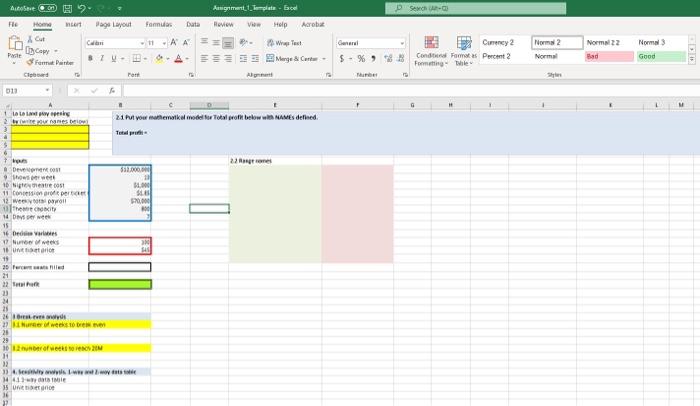This screenshot has height=406, width=700.
Task: Open Font settings dialog launcher
Action: 191,75
